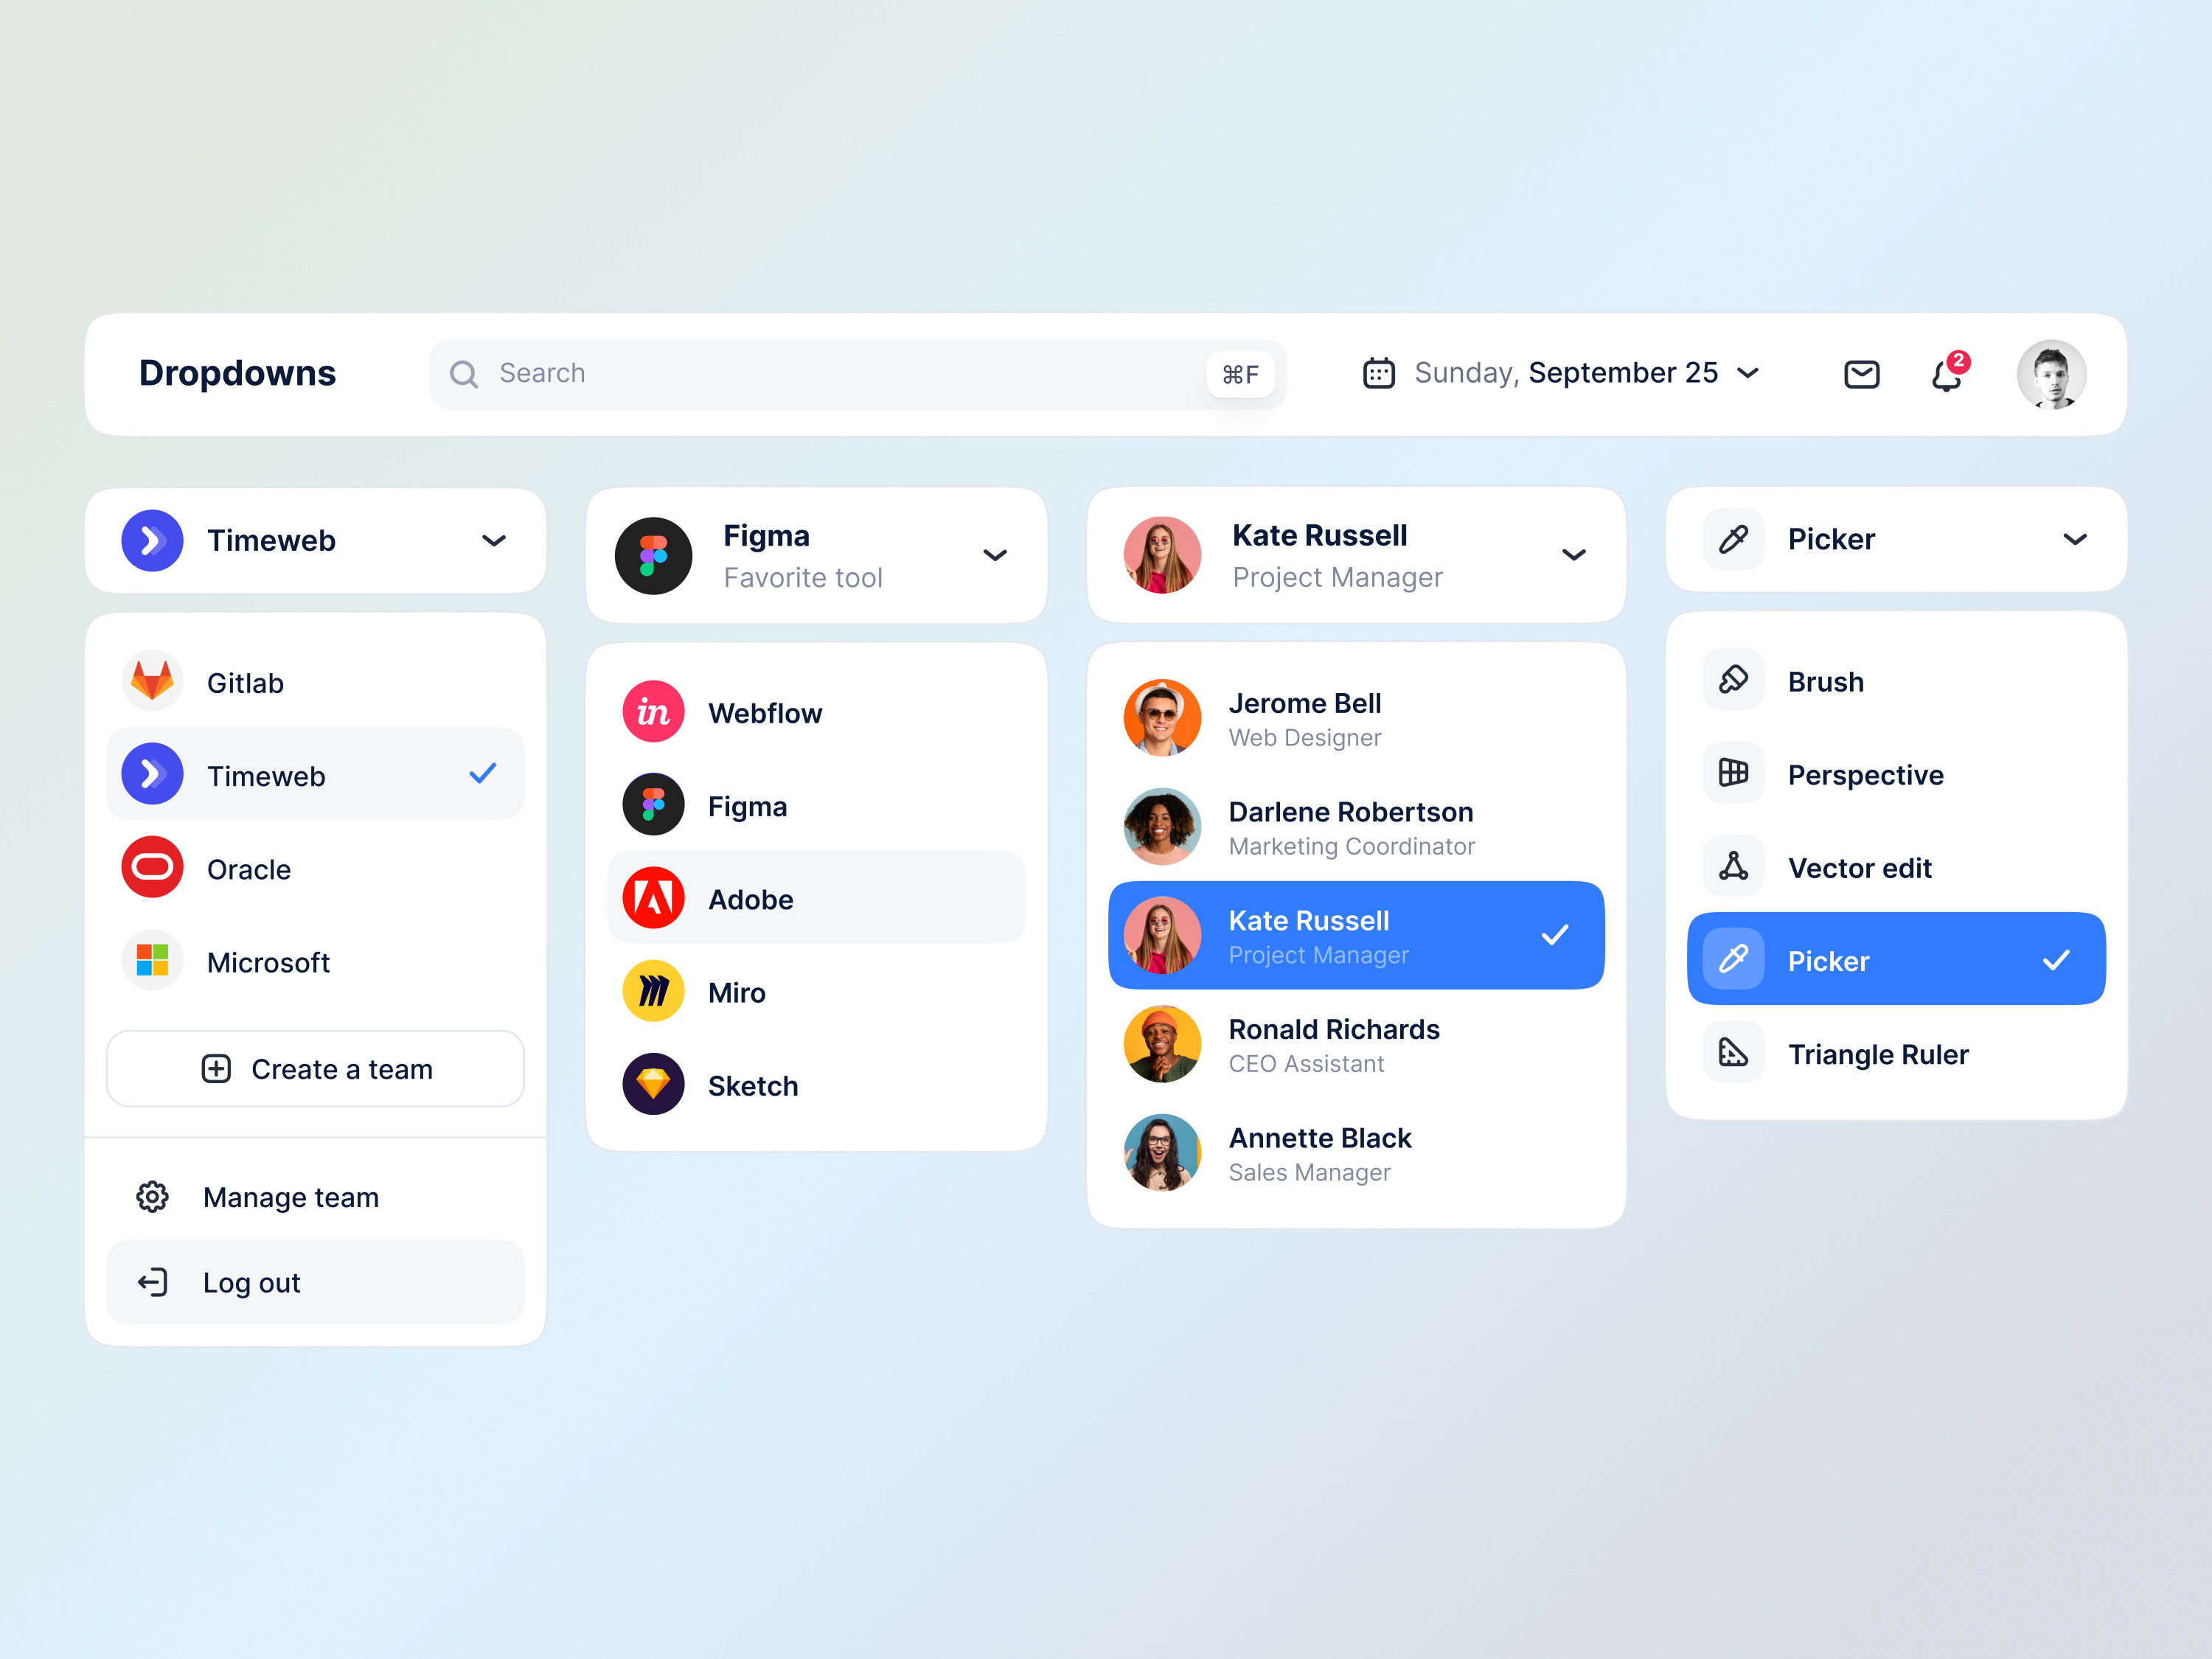Screen dimensions: 2212x1659
Task: Click the Log out icon
Action: (x=155, y=1281)
